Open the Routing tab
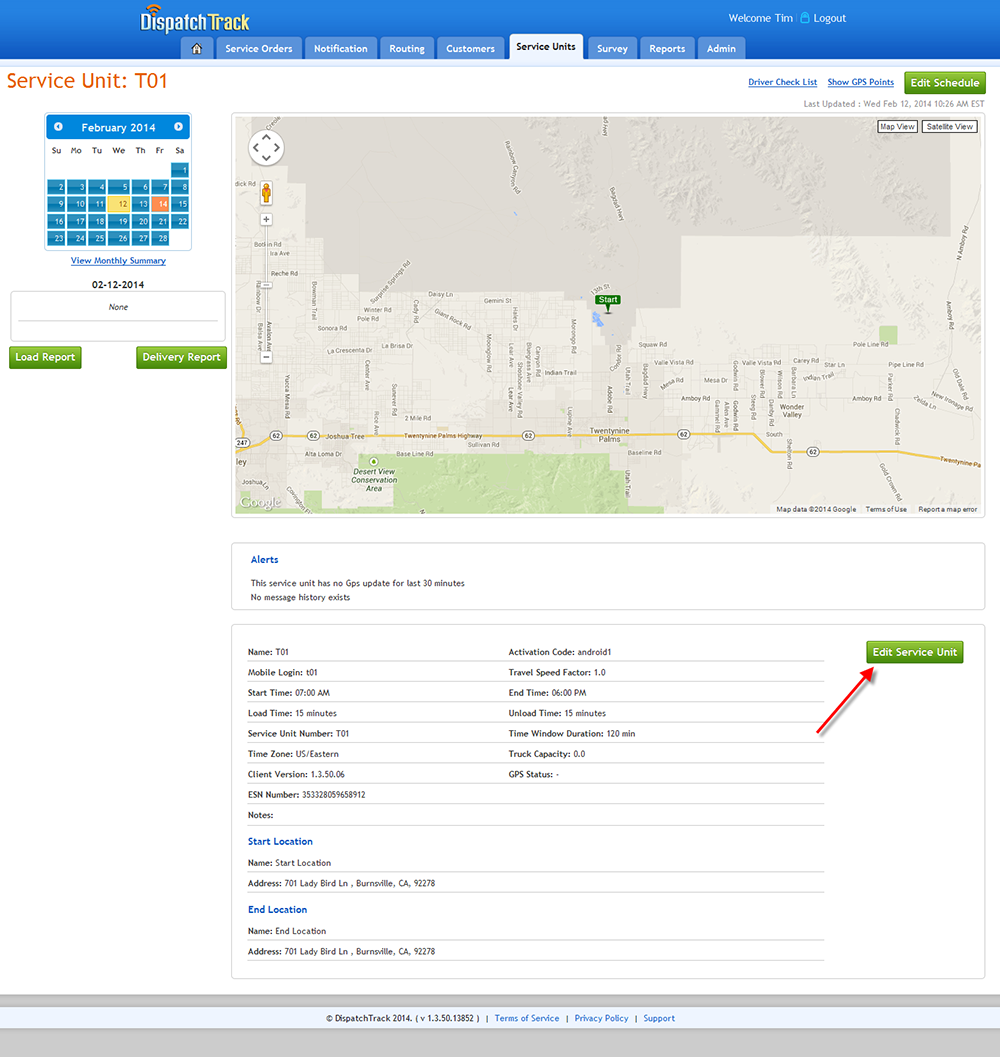Screen dimensions: 1000x1057 [407, 48]
